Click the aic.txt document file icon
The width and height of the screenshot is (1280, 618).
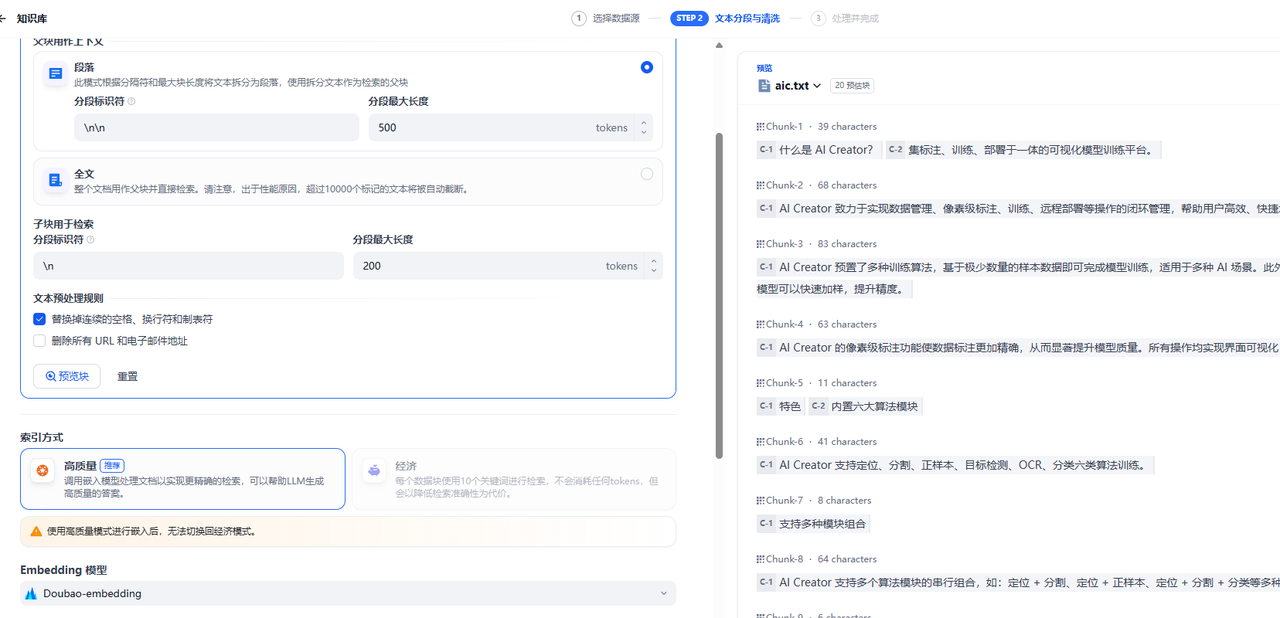pyautogui.click(x=764, y=86)
